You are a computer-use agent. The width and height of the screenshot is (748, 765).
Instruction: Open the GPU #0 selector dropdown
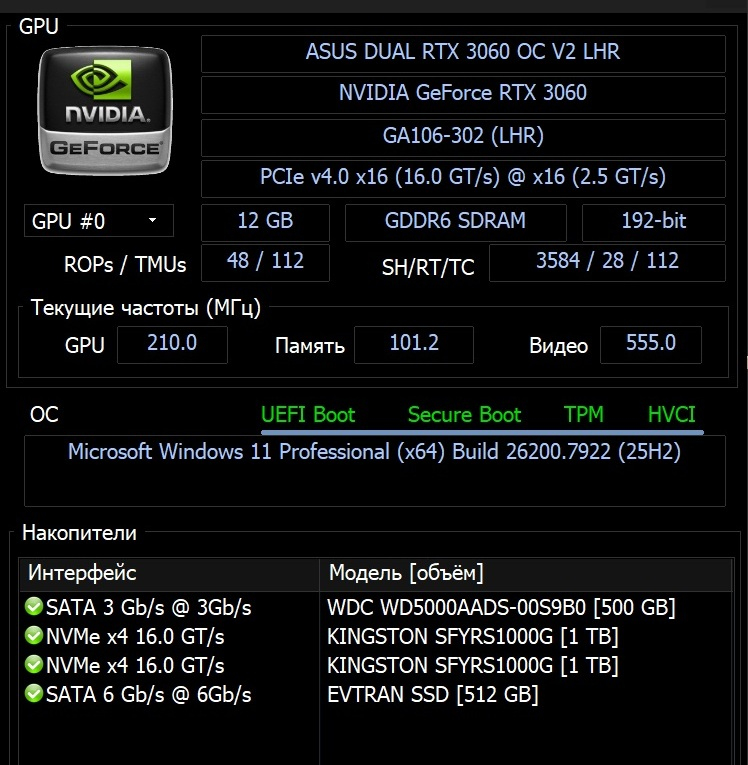[98, 221]
